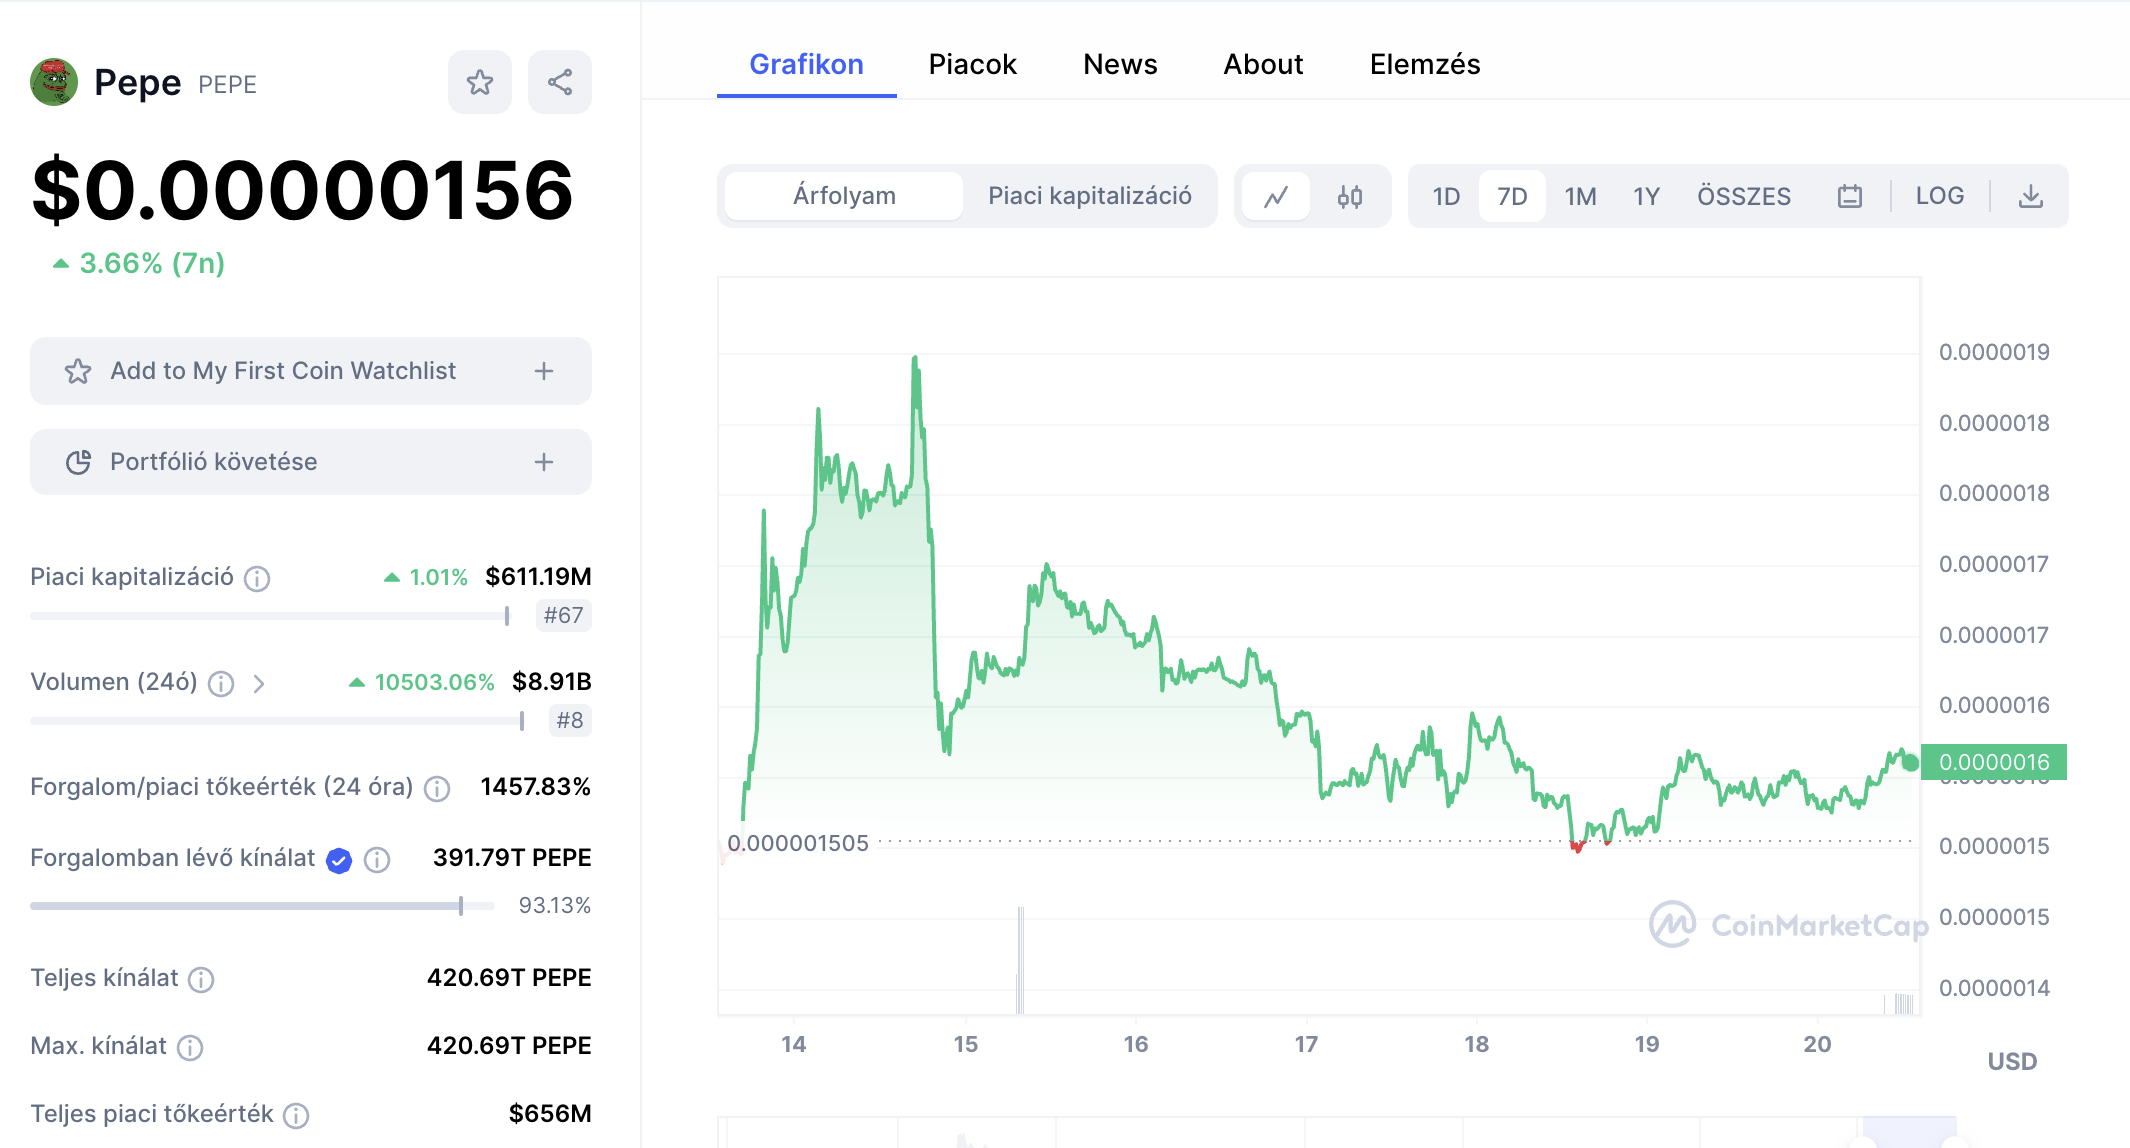Click the verified badge for circulating supply
Screen dimensions: 2130x1148
pyautogui.click(x=339, y=860)
